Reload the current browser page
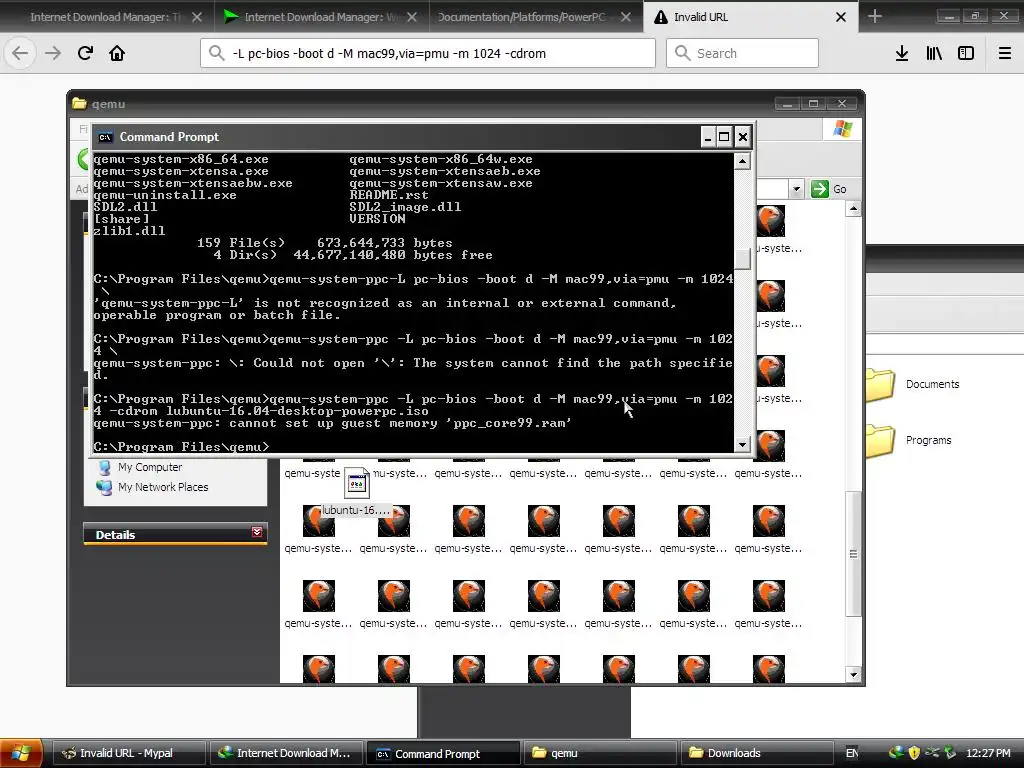This screenshot has height=768, width=1024. point(85,53)
